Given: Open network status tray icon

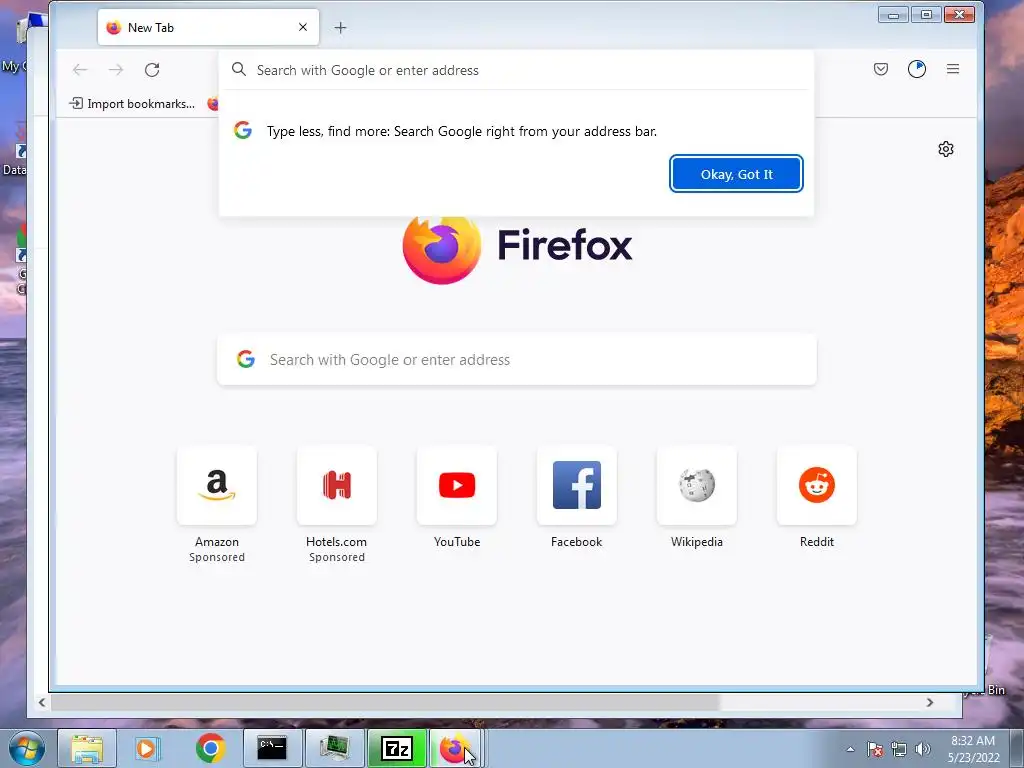Looking at the screenshot, I should click(899, 749).
